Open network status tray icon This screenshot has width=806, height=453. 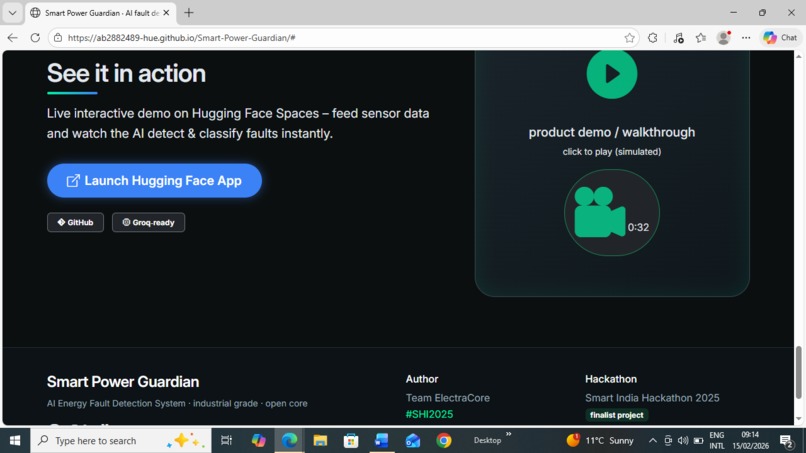click(668, 440)
